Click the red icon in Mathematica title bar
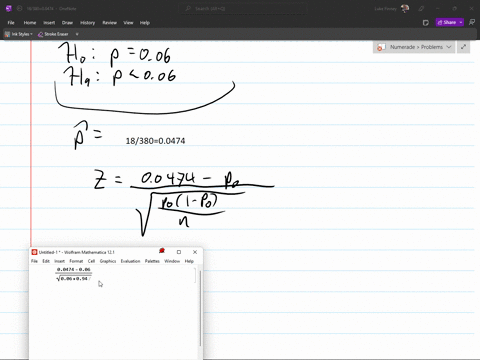Screen dimensions: 480x360 [x=162, y=251]
